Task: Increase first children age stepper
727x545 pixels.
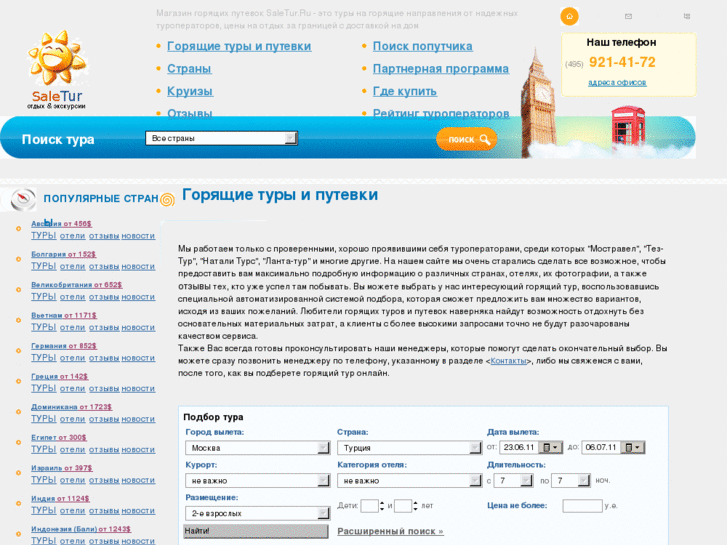Action: 382,503
